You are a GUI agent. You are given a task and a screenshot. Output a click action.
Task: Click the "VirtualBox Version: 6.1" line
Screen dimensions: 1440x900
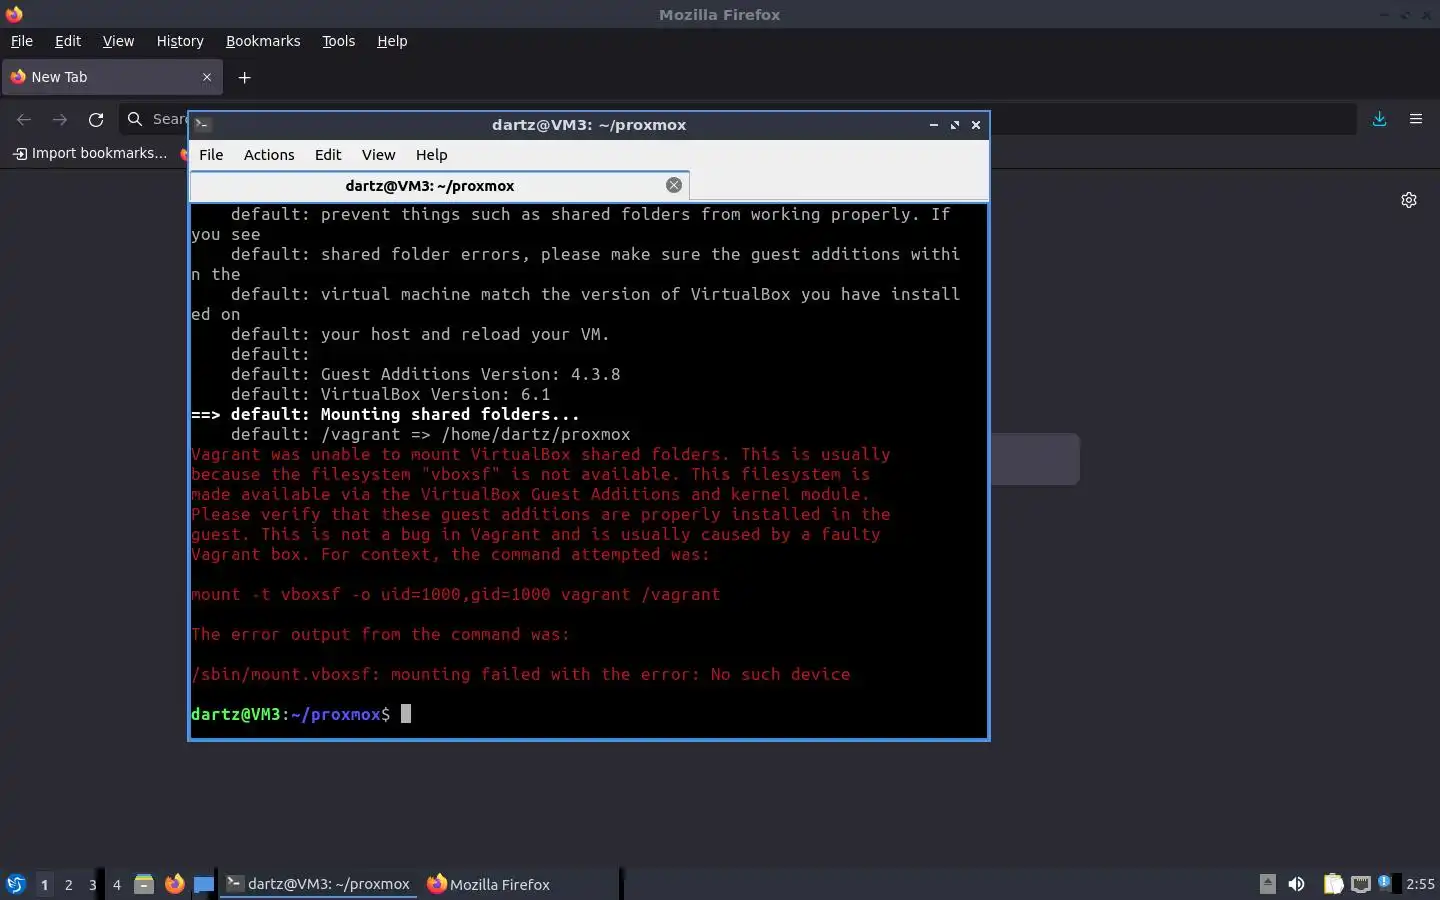click(390, 394)
